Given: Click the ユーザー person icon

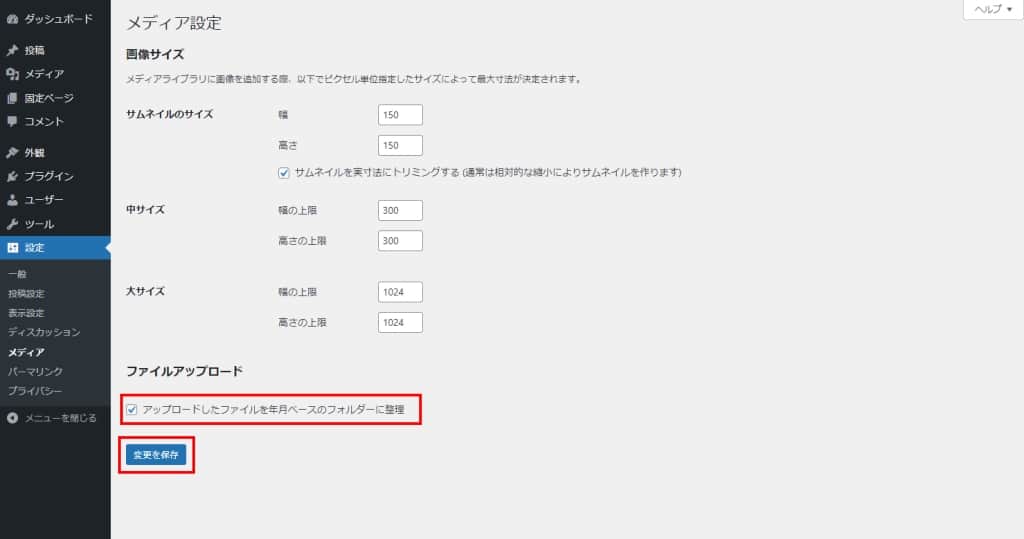Looking at the screenshot, I should 12,201.
